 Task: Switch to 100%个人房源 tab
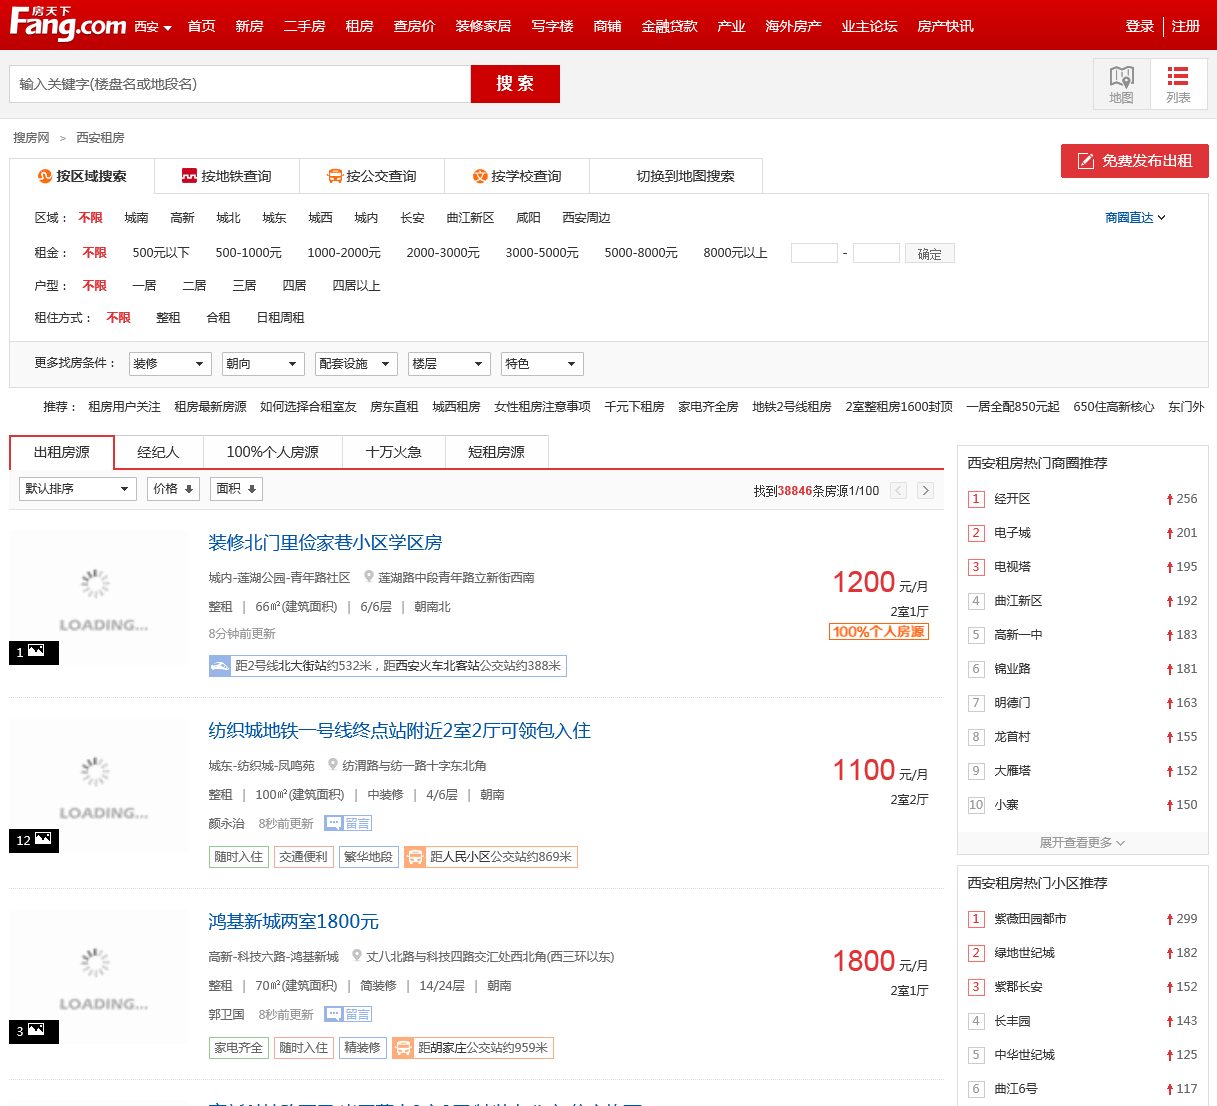[x=272, y=452]
